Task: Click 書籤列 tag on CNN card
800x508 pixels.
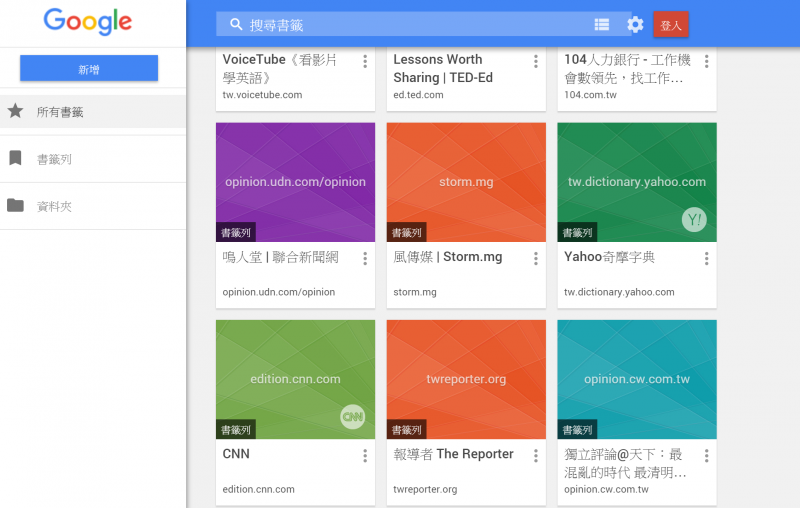Action: click(236, 430)
